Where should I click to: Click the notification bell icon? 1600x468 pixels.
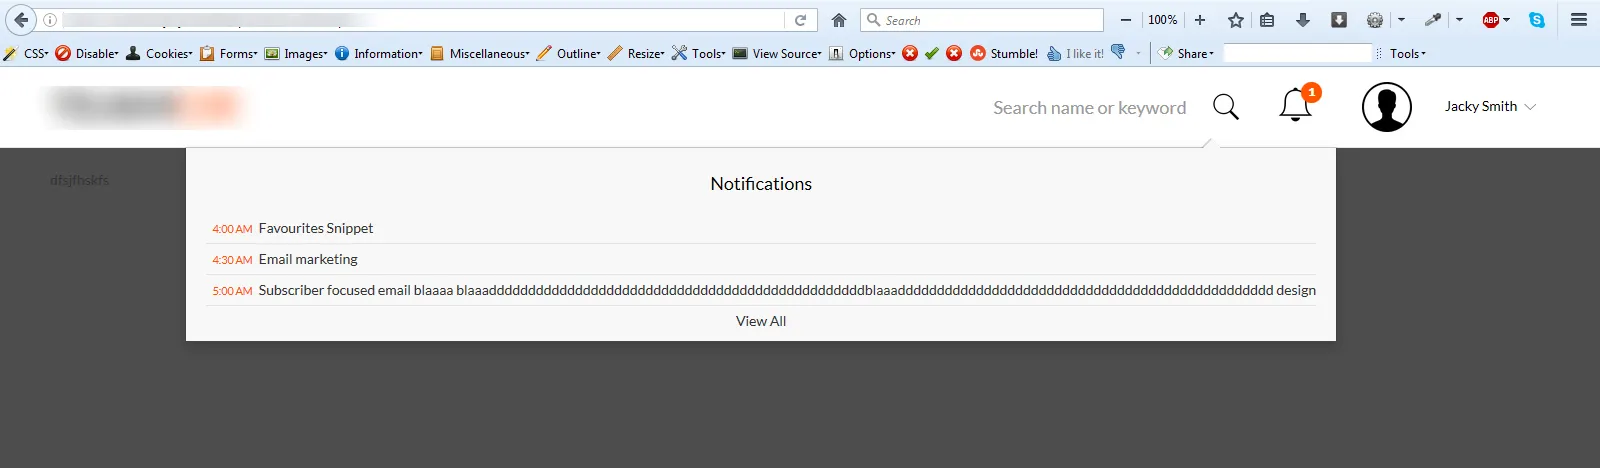[x=1296, y=105]
